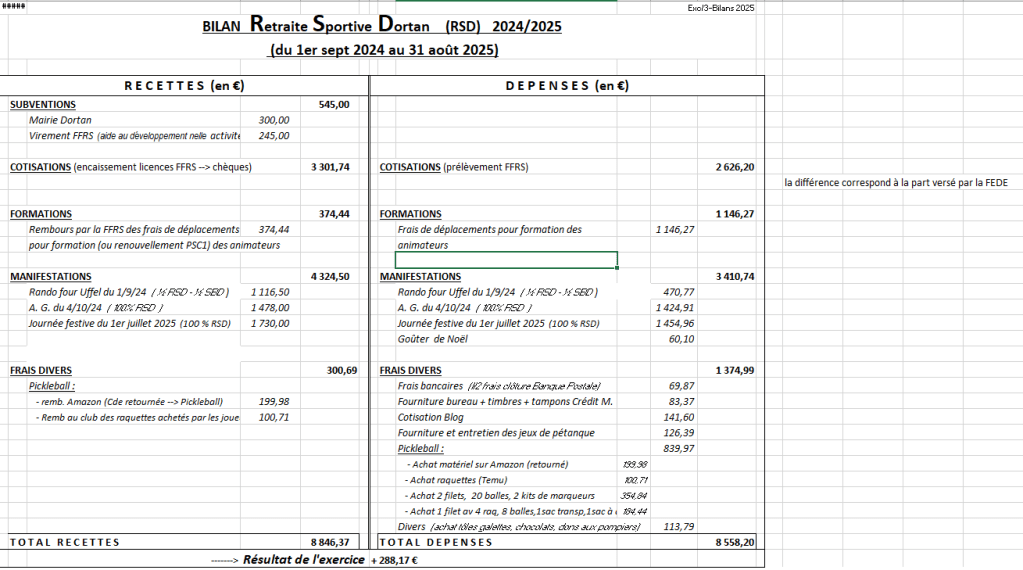This screenshot has width=1023, height=570.
Task: Click the TOTAL RECETTES value 8 846,37
Action: point(330,542)
